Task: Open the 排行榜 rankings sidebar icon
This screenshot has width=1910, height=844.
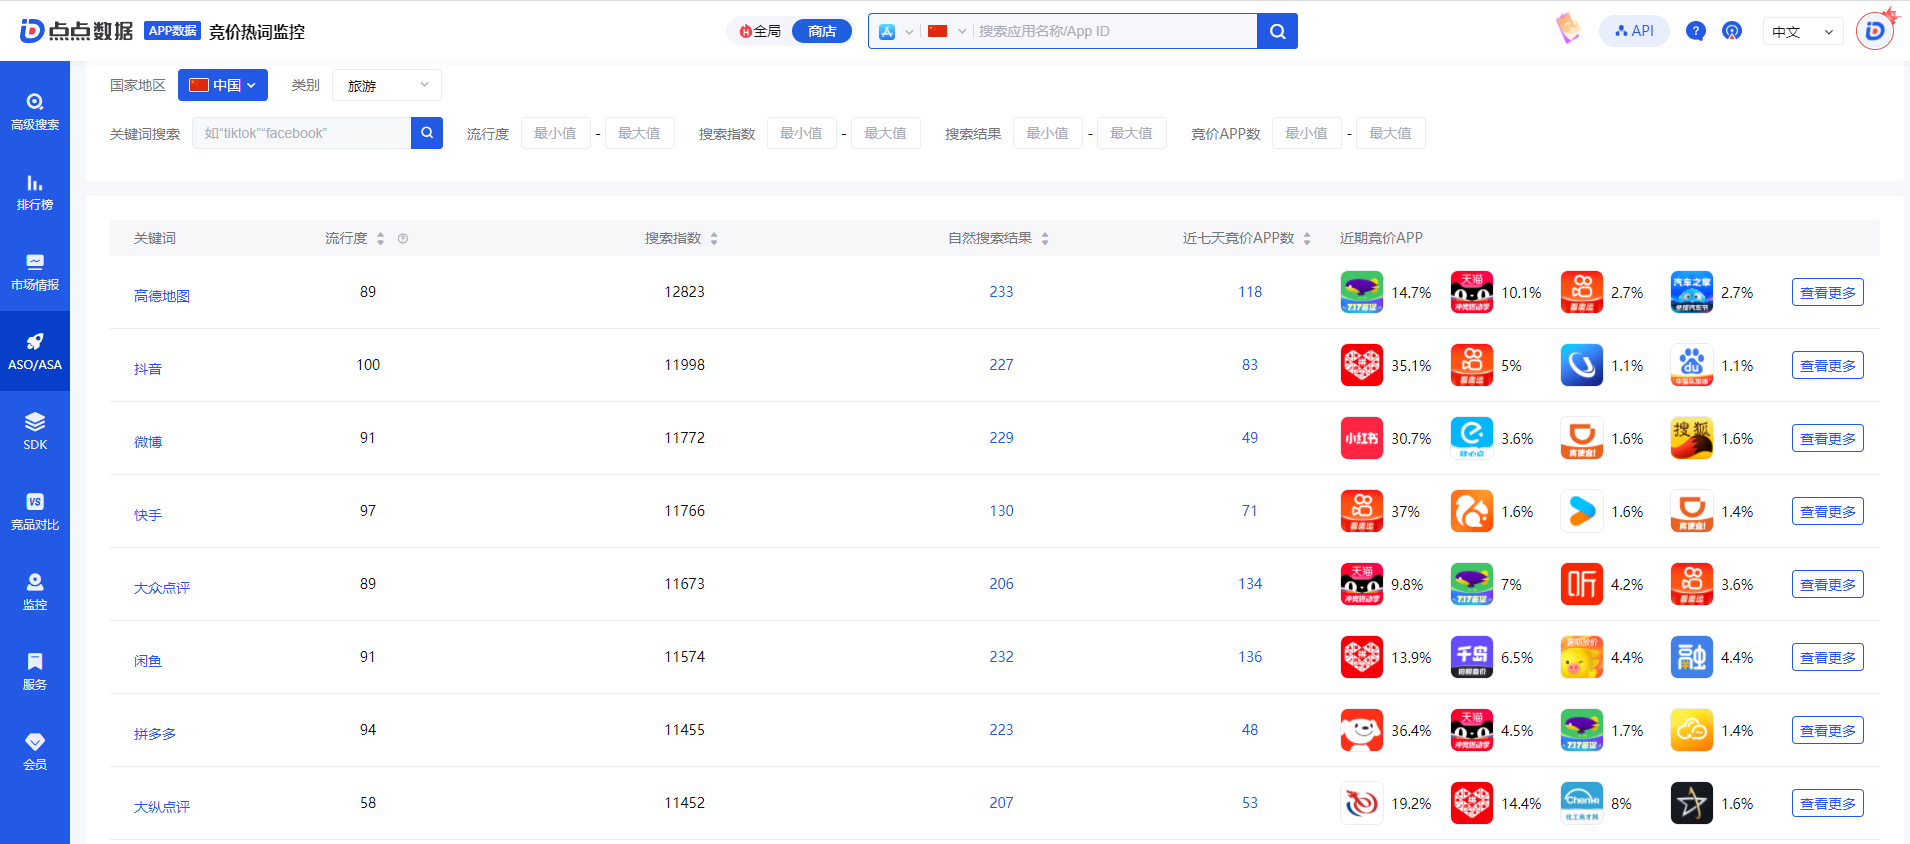Action: (35, 192)
